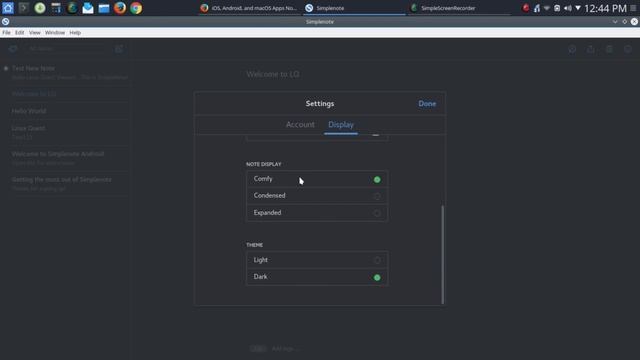This screenshot has width=640, height=360.
Task: Select the Display tab
Action: tap(341, 124)
